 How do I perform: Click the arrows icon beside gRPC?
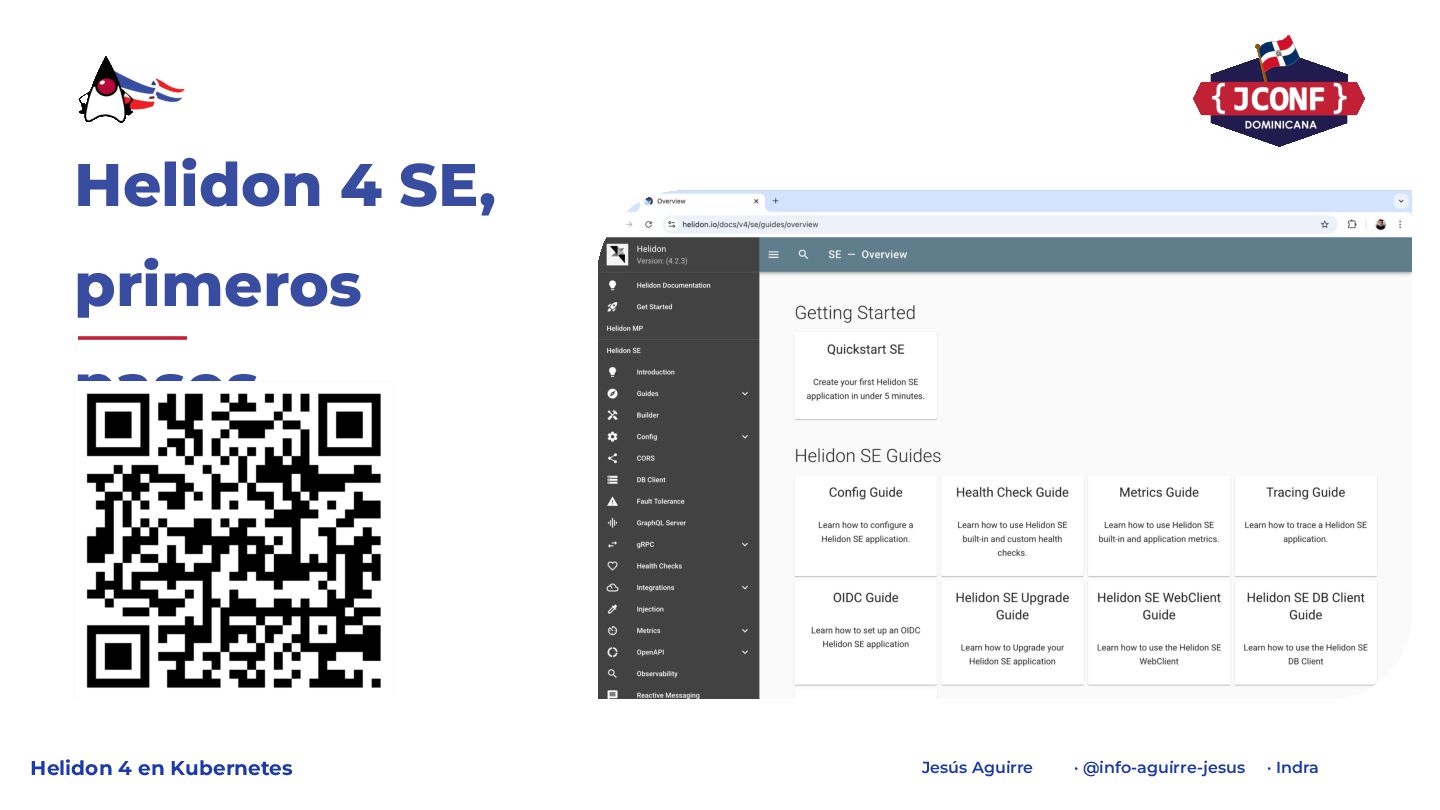click(x=613, y=544)
